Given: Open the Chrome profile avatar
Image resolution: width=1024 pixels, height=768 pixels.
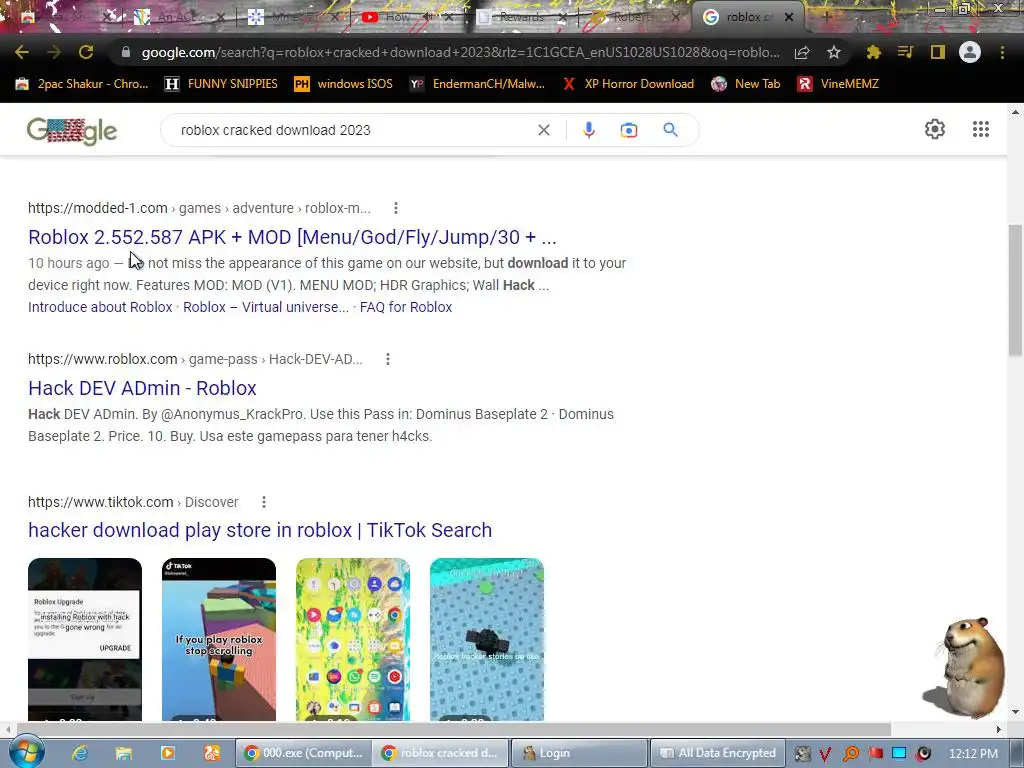Looking at the screenshot, I should pyautogui.click(x=970, y=52).
